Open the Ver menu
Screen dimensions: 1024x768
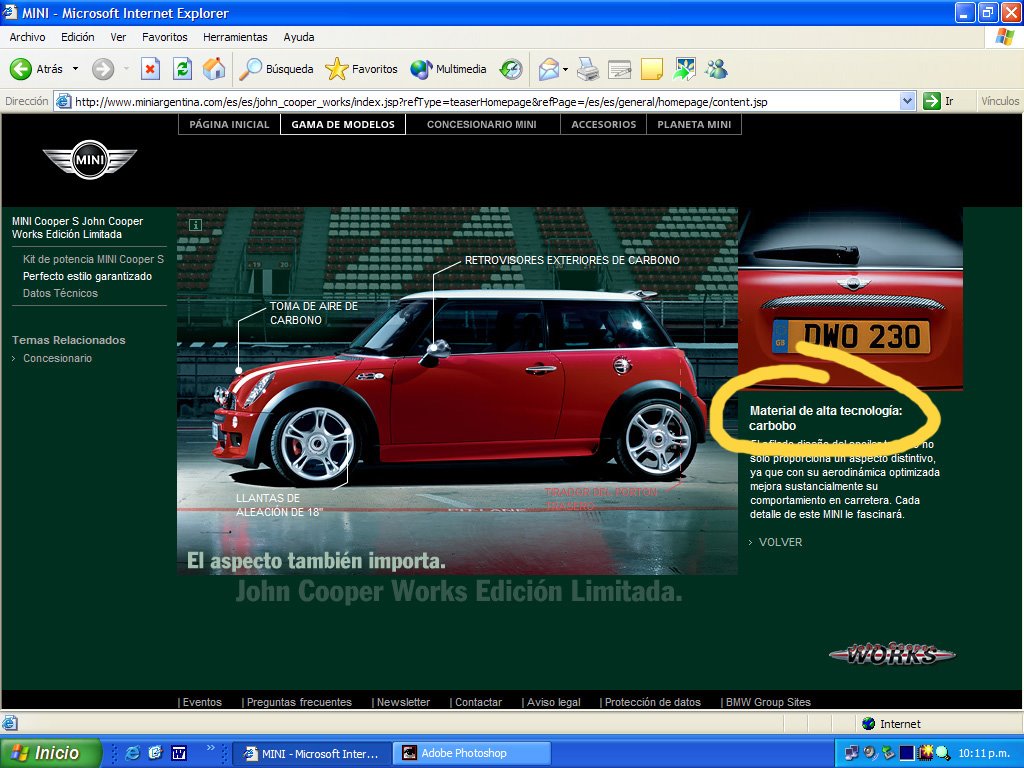(118, 37)
